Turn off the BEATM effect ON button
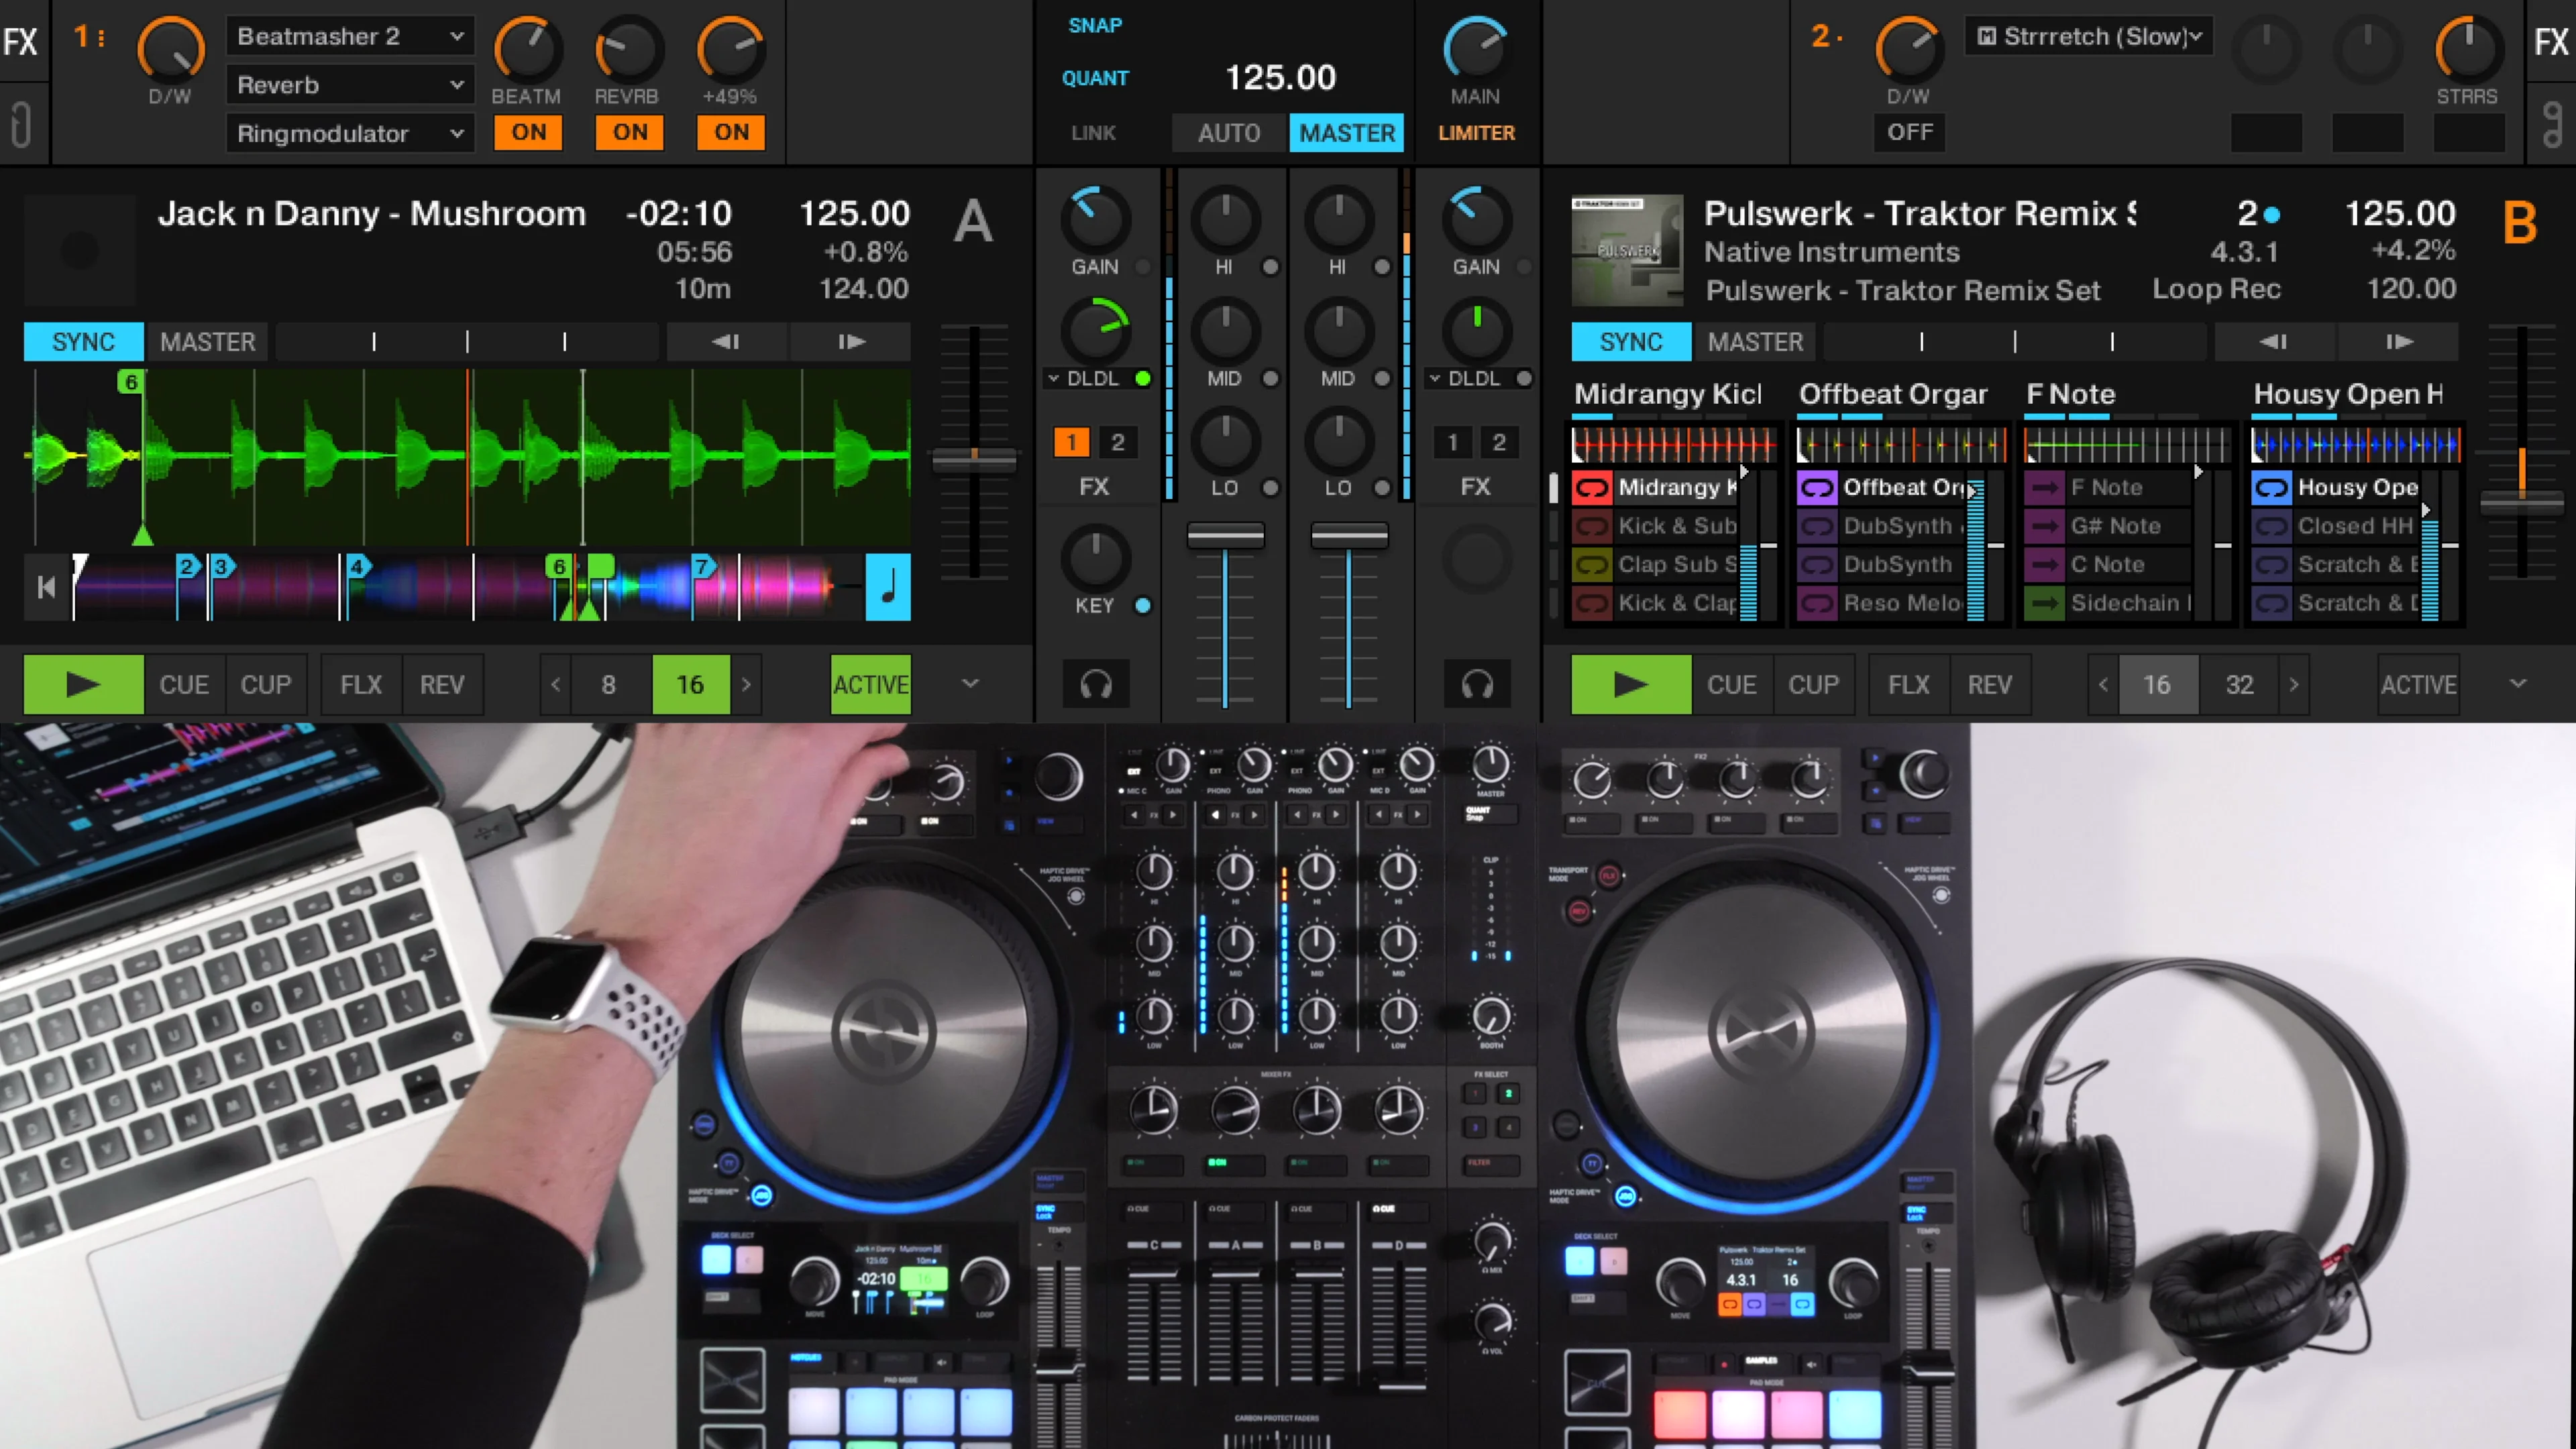 point(528,132)
